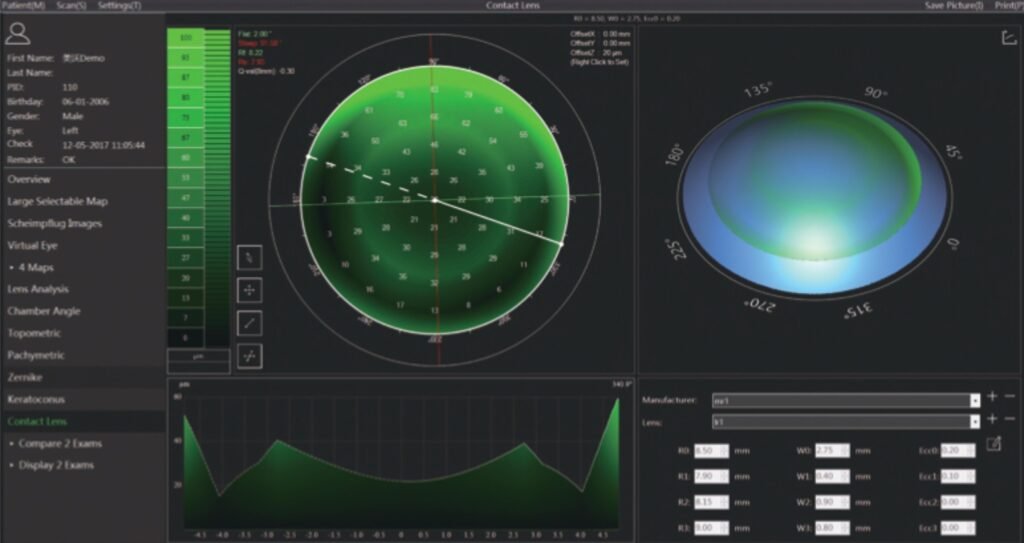Select the solid diagonal line tool
The height and width of the screenshot is (543, 1024).
[x=249, y=323]
